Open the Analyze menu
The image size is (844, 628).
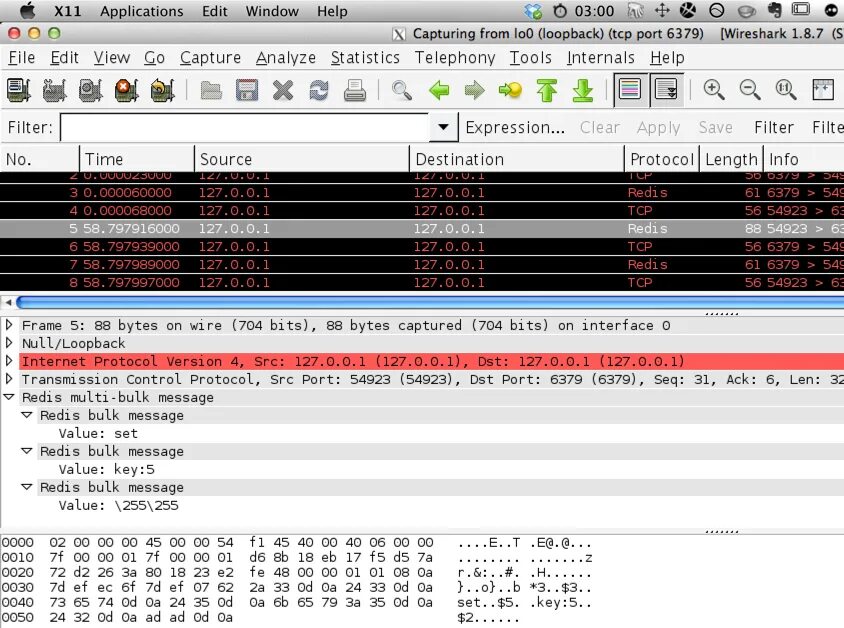tap(286, 58)
